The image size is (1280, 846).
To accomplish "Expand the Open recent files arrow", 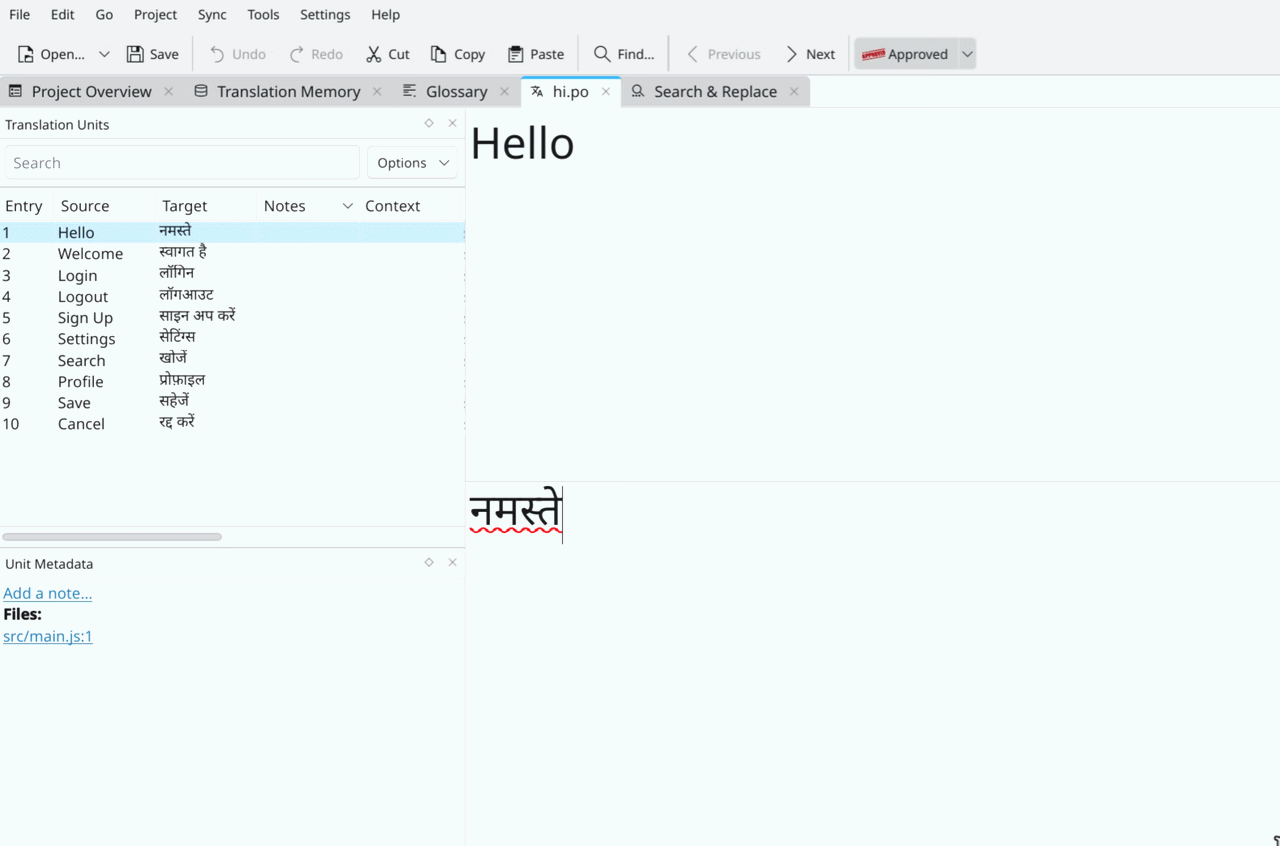I will (104, 54).
